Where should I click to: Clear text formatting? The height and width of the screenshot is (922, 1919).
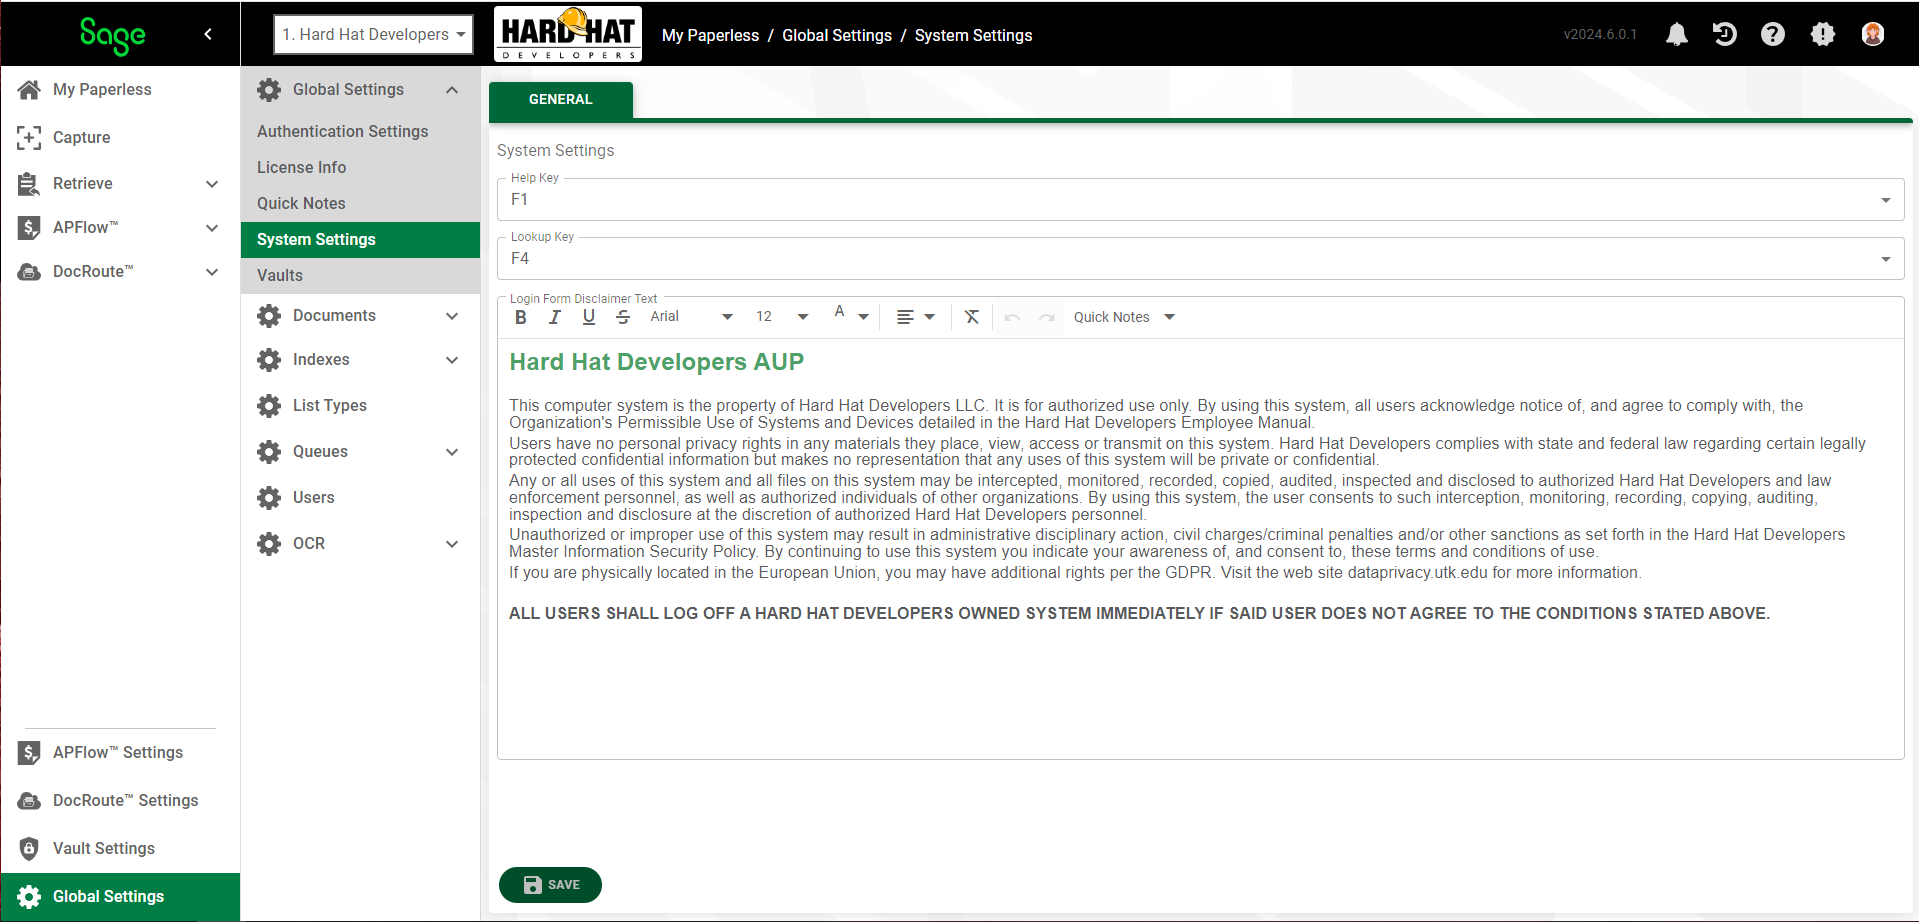(x=971, y=317)
